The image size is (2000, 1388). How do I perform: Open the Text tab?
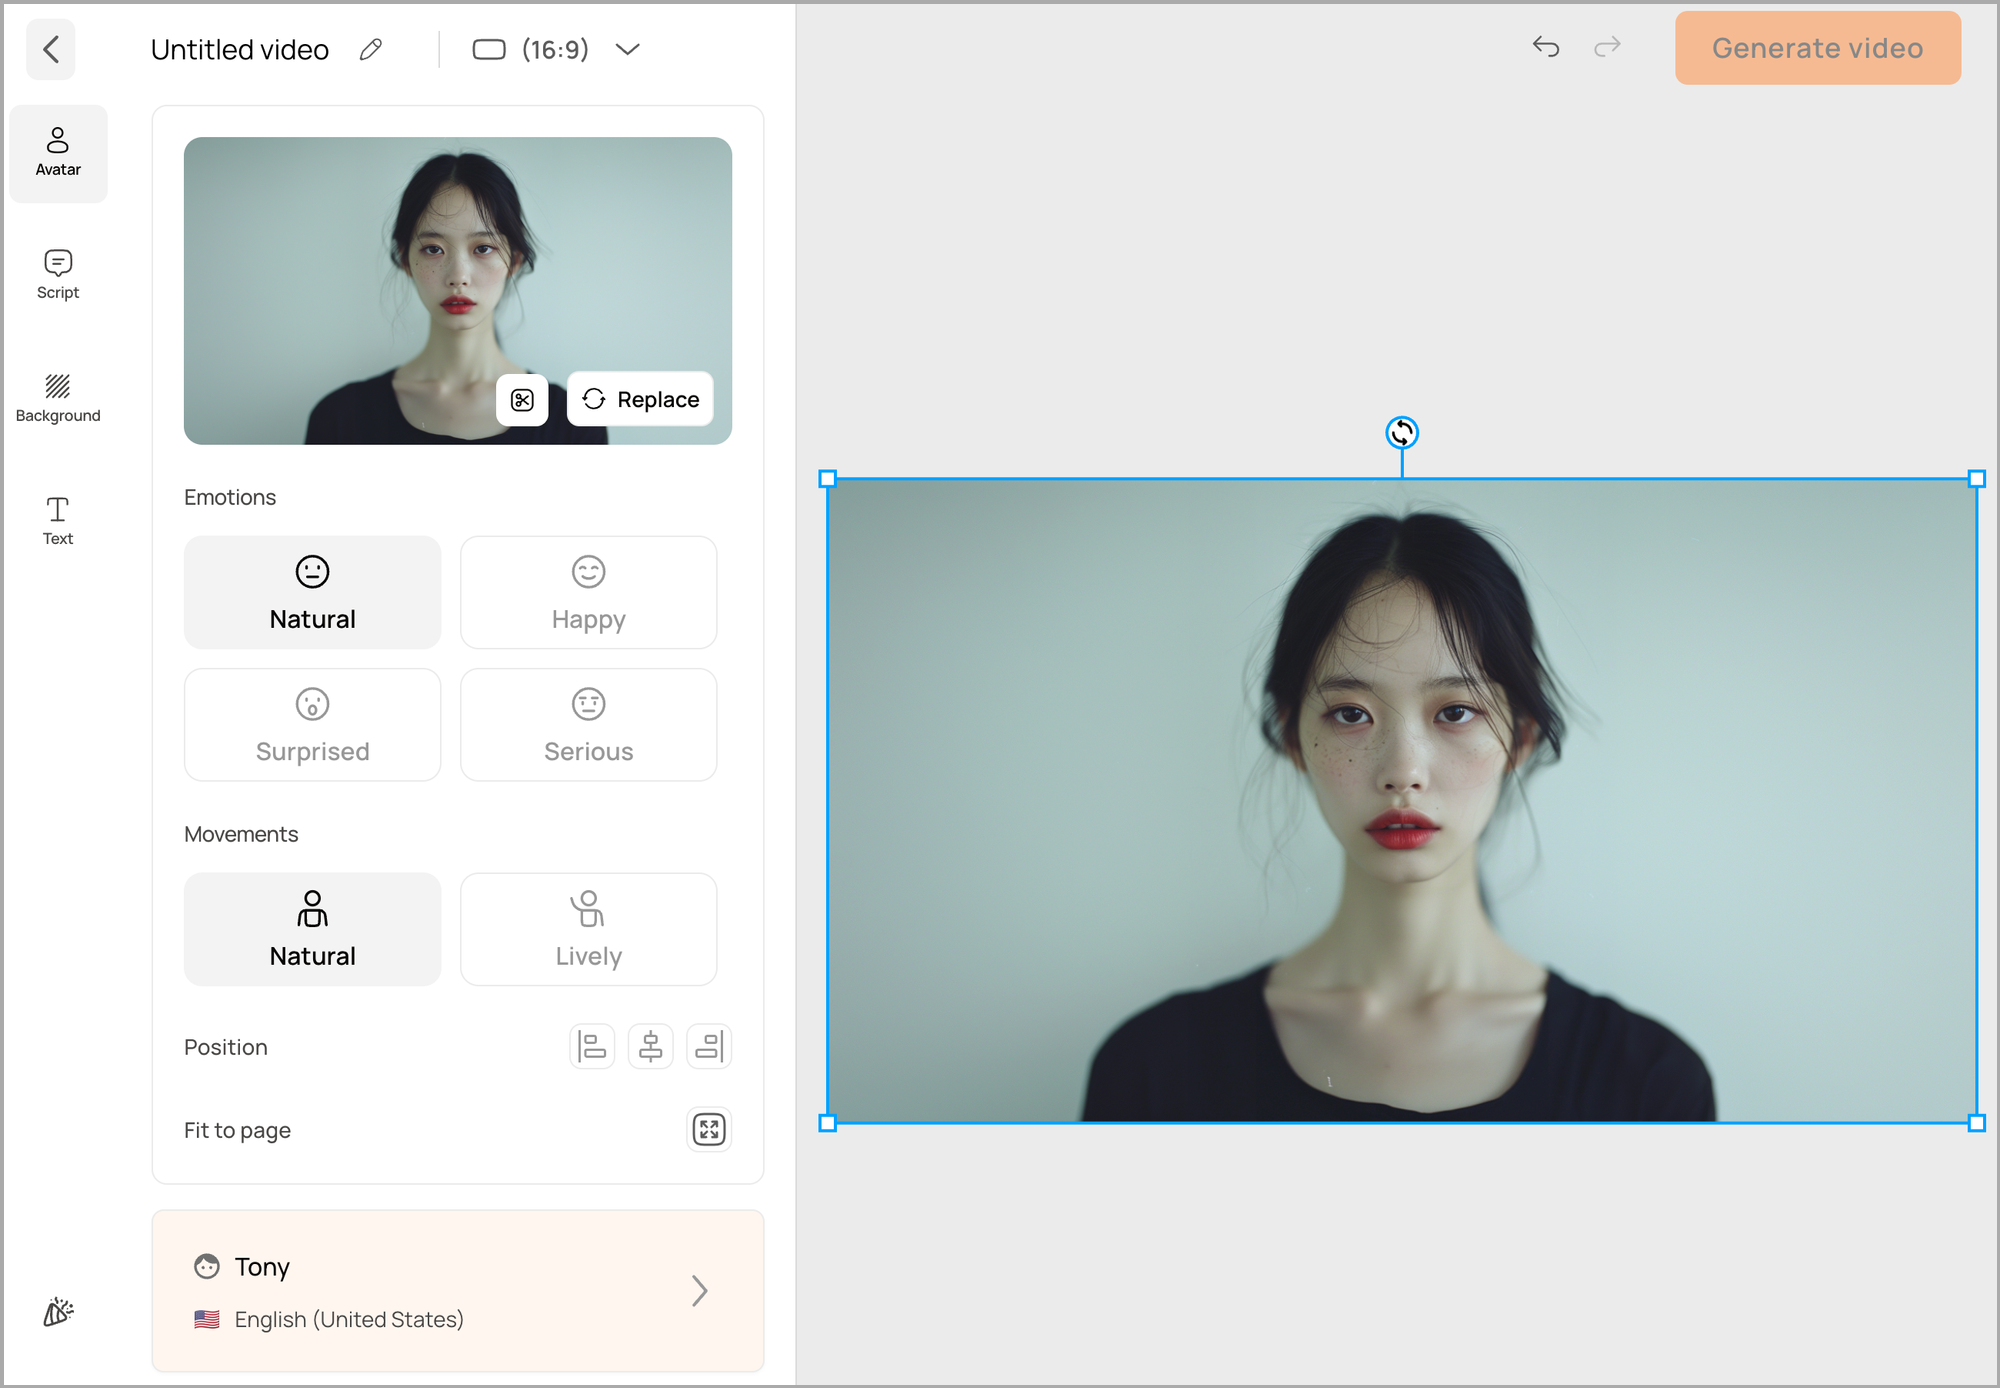tap(58, 521)
